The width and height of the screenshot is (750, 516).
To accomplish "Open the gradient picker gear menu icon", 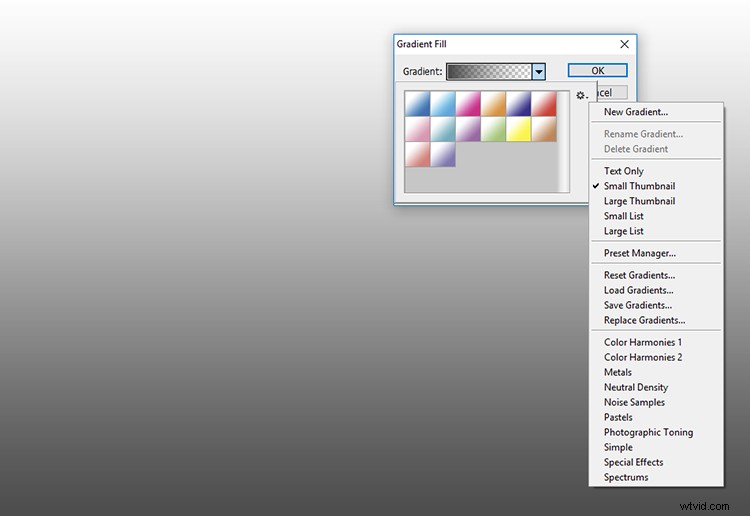I will pos(582,96).
